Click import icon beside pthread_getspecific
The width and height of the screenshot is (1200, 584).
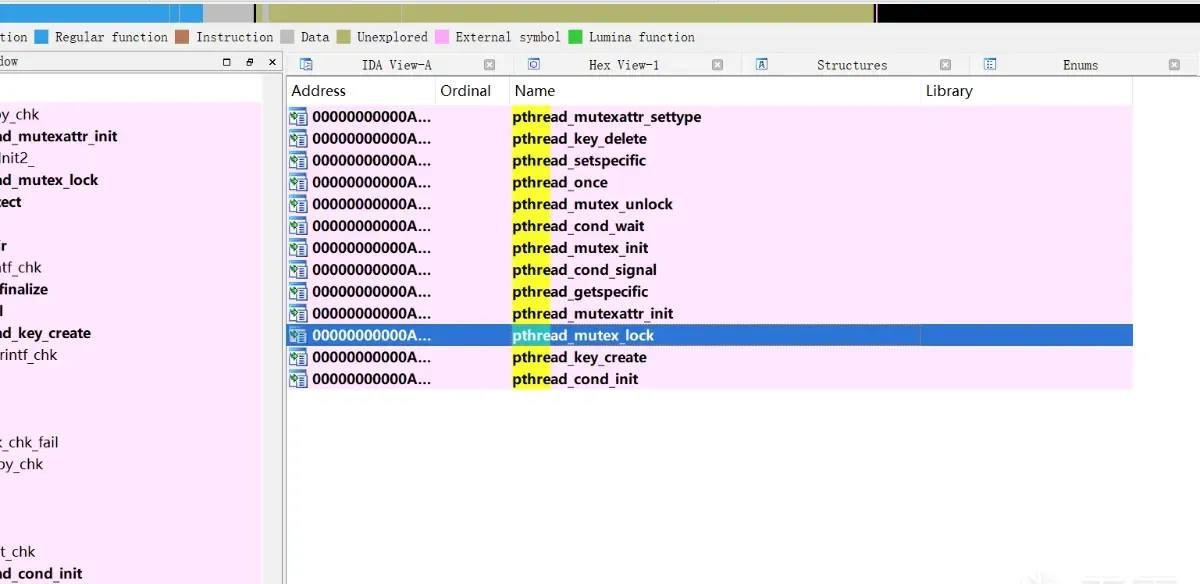298,292
